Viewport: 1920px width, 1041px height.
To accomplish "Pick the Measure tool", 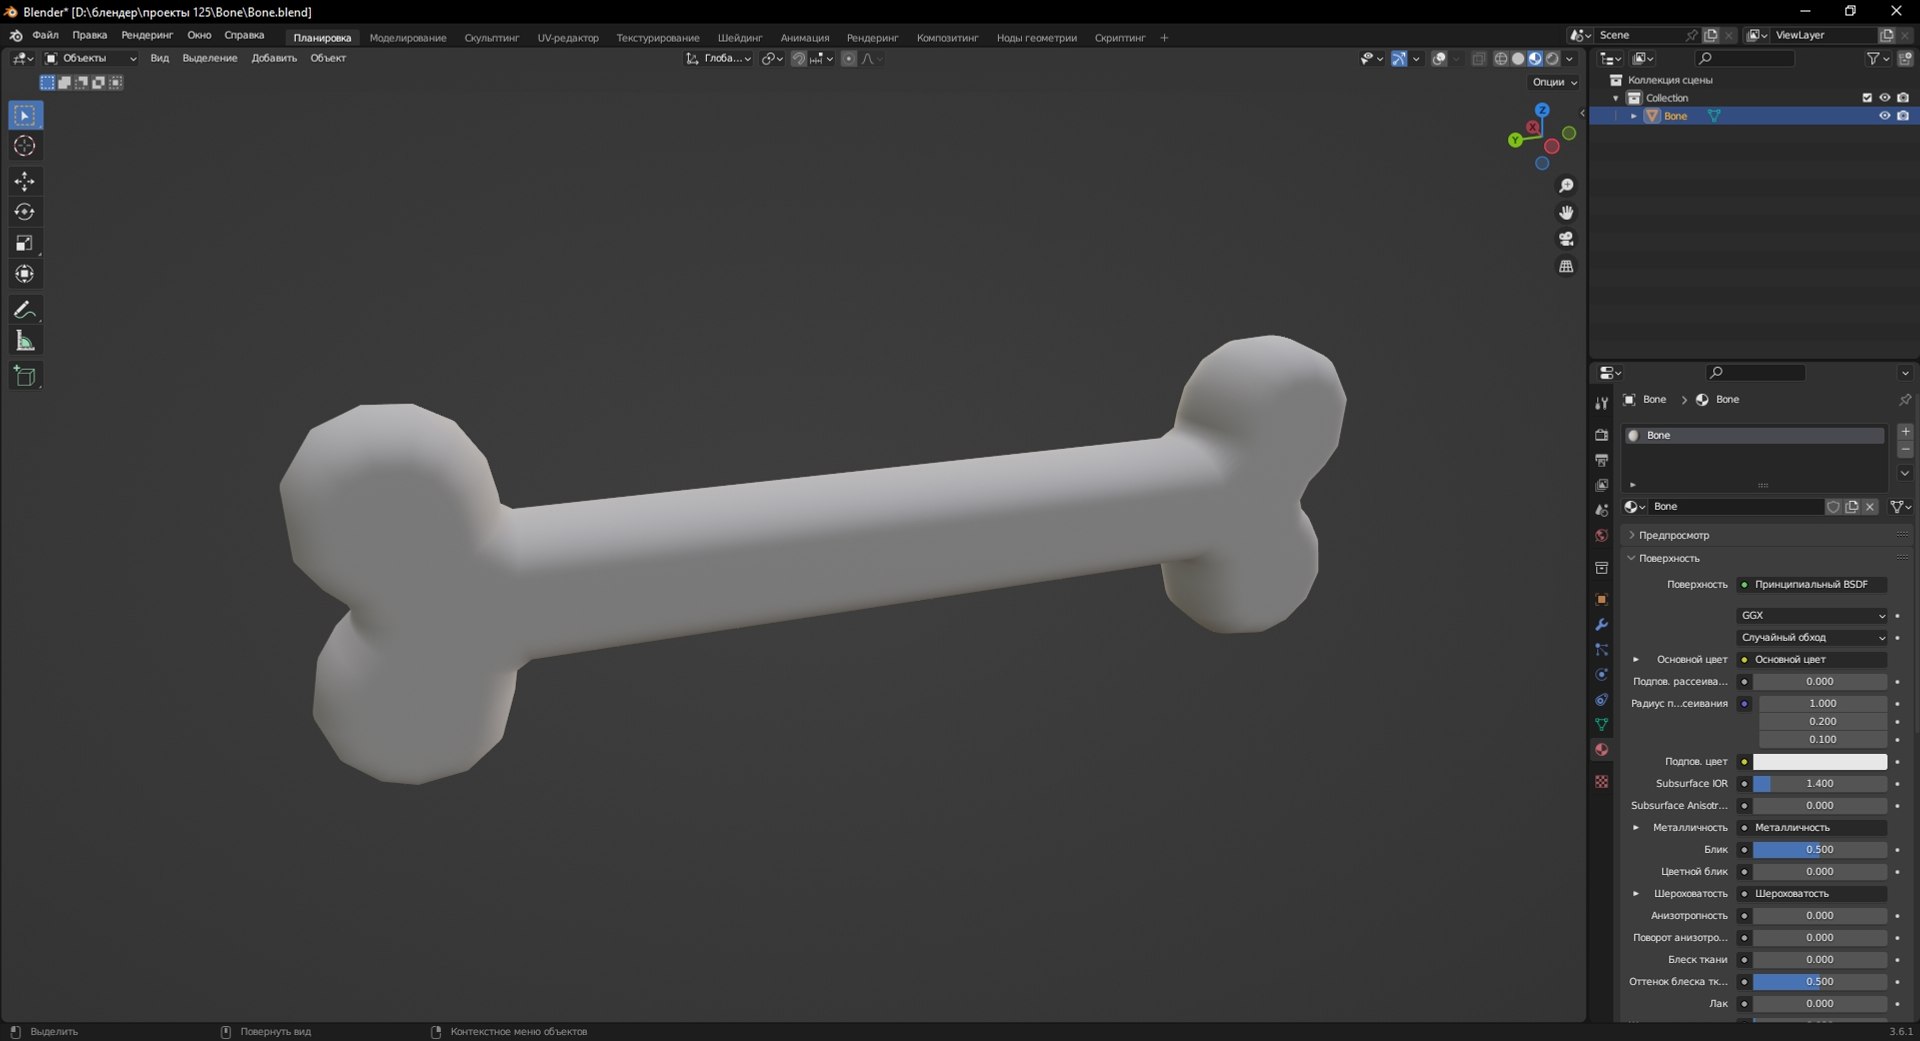I will tap(25, 341).
